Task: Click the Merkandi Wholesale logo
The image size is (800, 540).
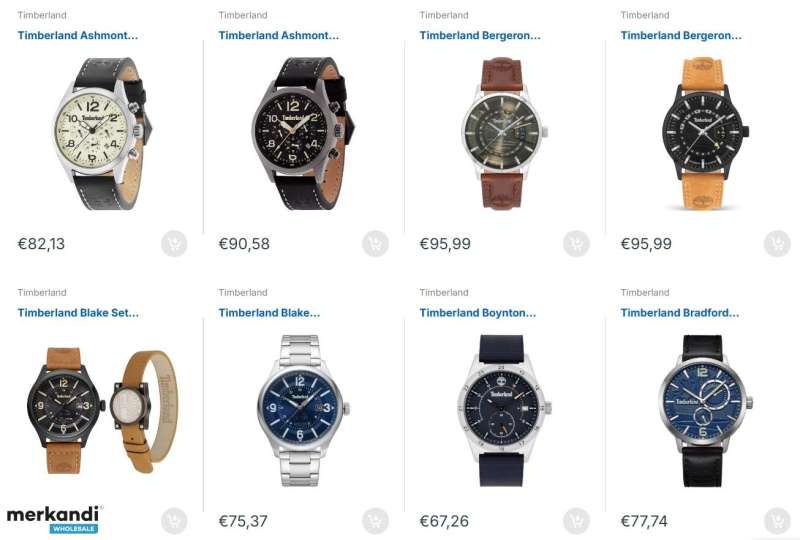Action: pyautogui.click(x=55, y=520)
